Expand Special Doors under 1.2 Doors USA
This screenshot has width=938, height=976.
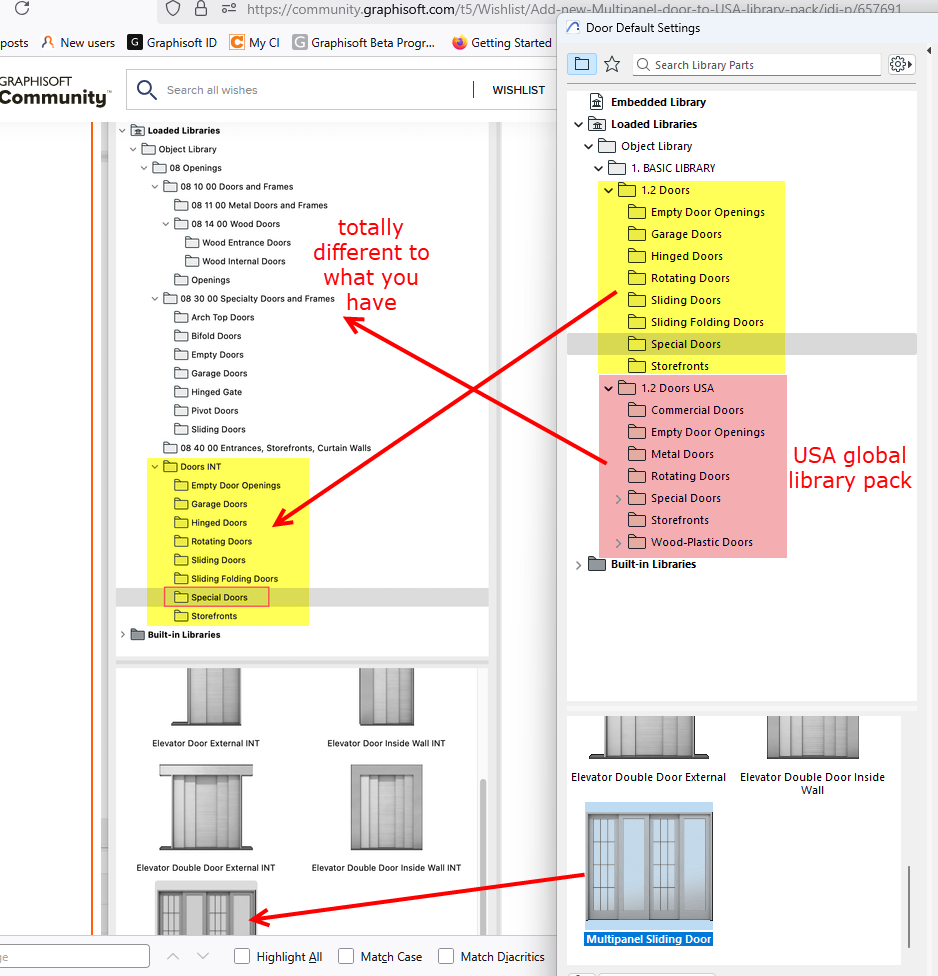click(x=618, y=499)
